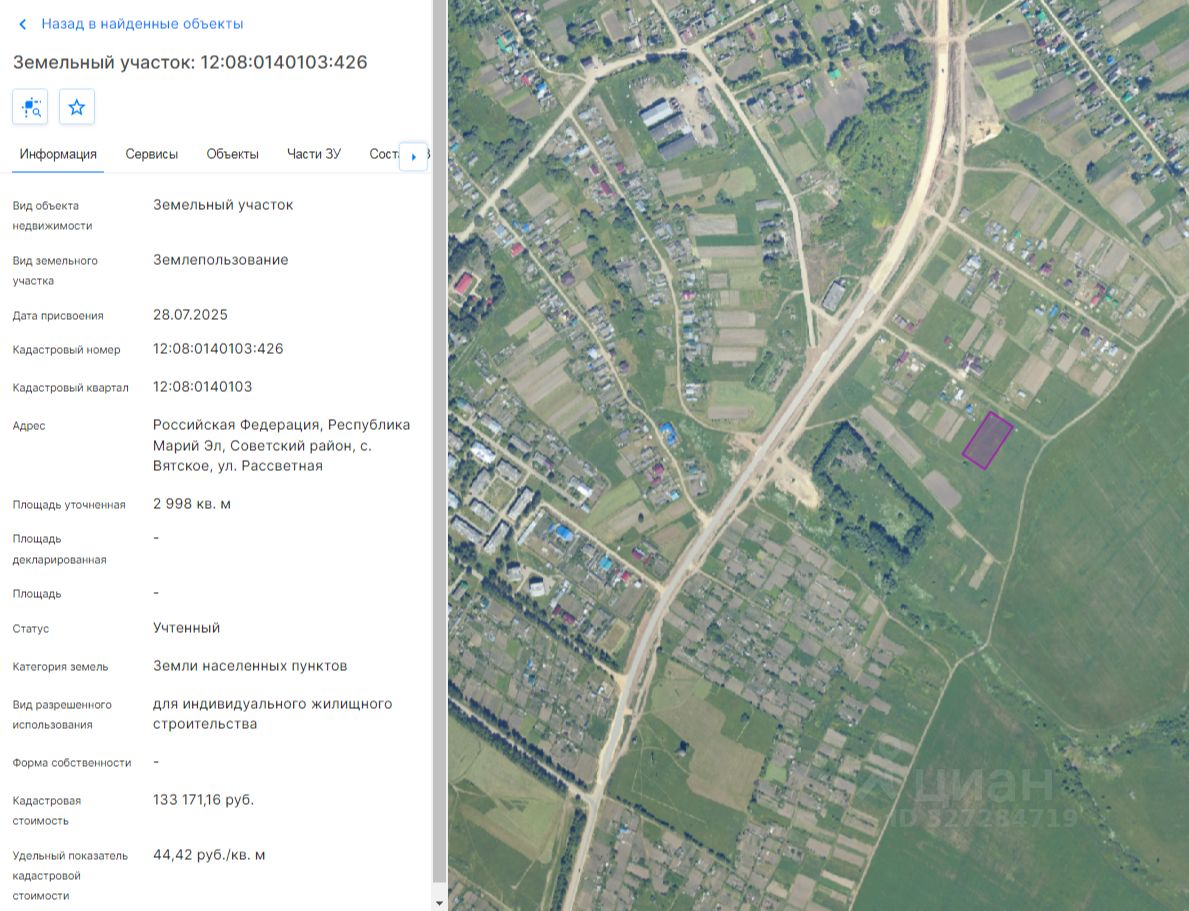The image size is (1189, 911).
Task: Select the purple highlighted parcel on map
Action: (x=987, y=441)
